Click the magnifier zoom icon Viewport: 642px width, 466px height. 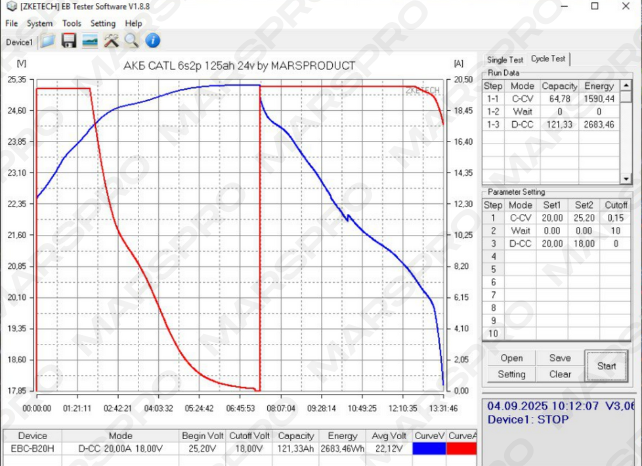pyautogui.click(x=131, y=41)
